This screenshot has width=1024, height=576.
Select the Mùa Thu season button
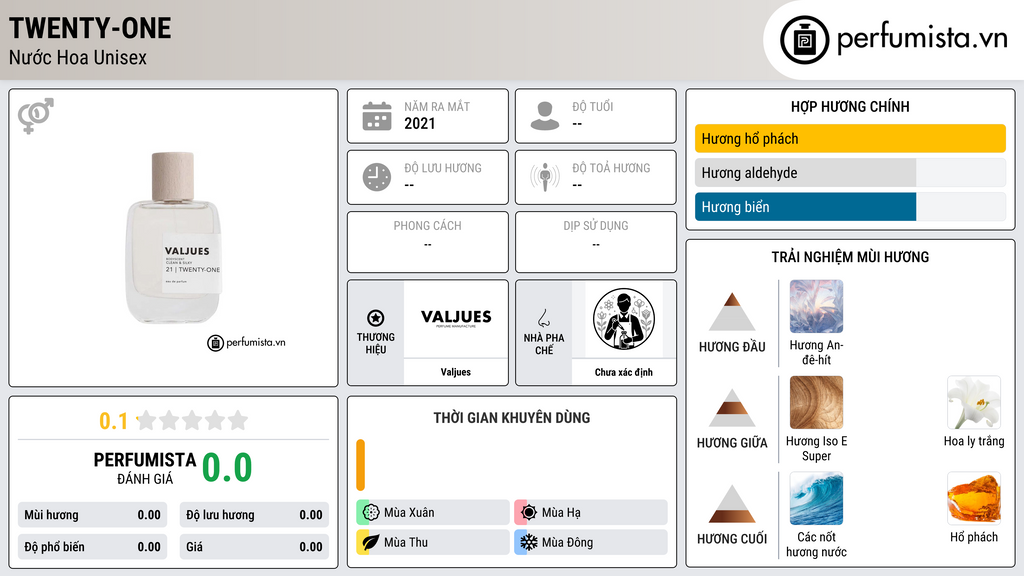click(x=433, y=542)
